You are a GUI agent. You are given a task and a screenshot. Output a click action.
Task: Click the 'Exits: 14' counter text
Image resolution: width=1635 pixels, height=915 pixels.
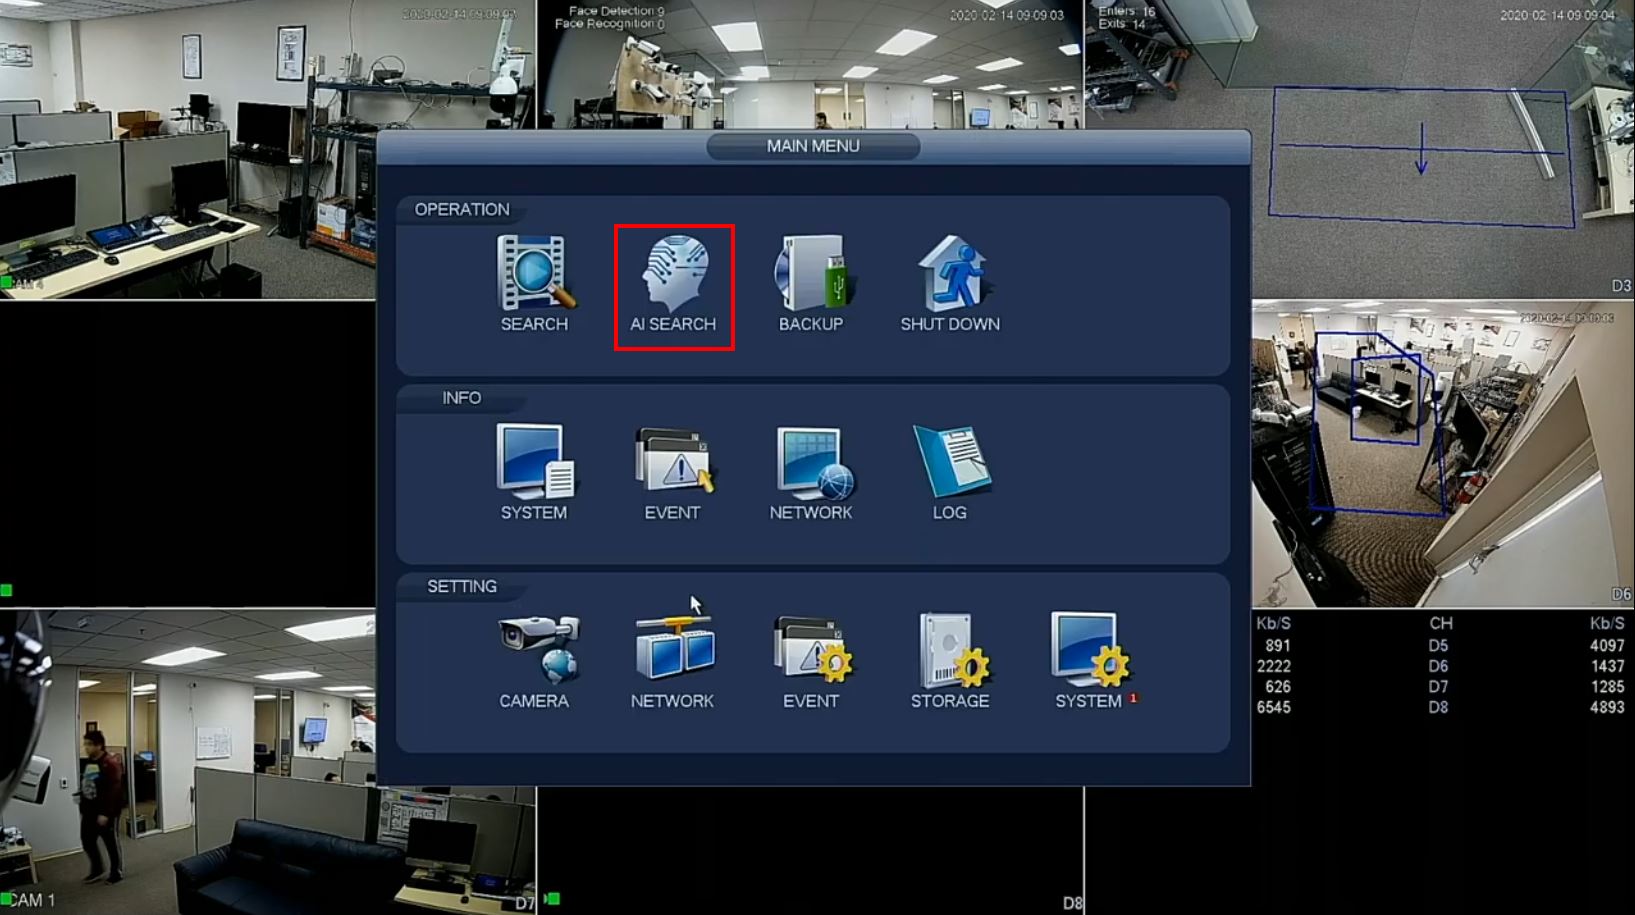pos(1122,24)
